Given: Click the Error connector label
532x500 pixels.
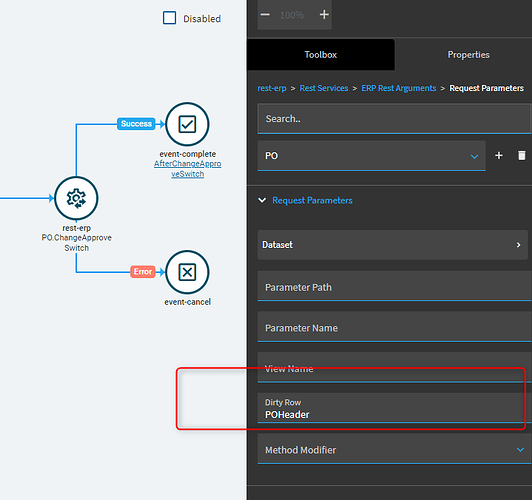Looking at the screenshot, I should coord(142,272).
